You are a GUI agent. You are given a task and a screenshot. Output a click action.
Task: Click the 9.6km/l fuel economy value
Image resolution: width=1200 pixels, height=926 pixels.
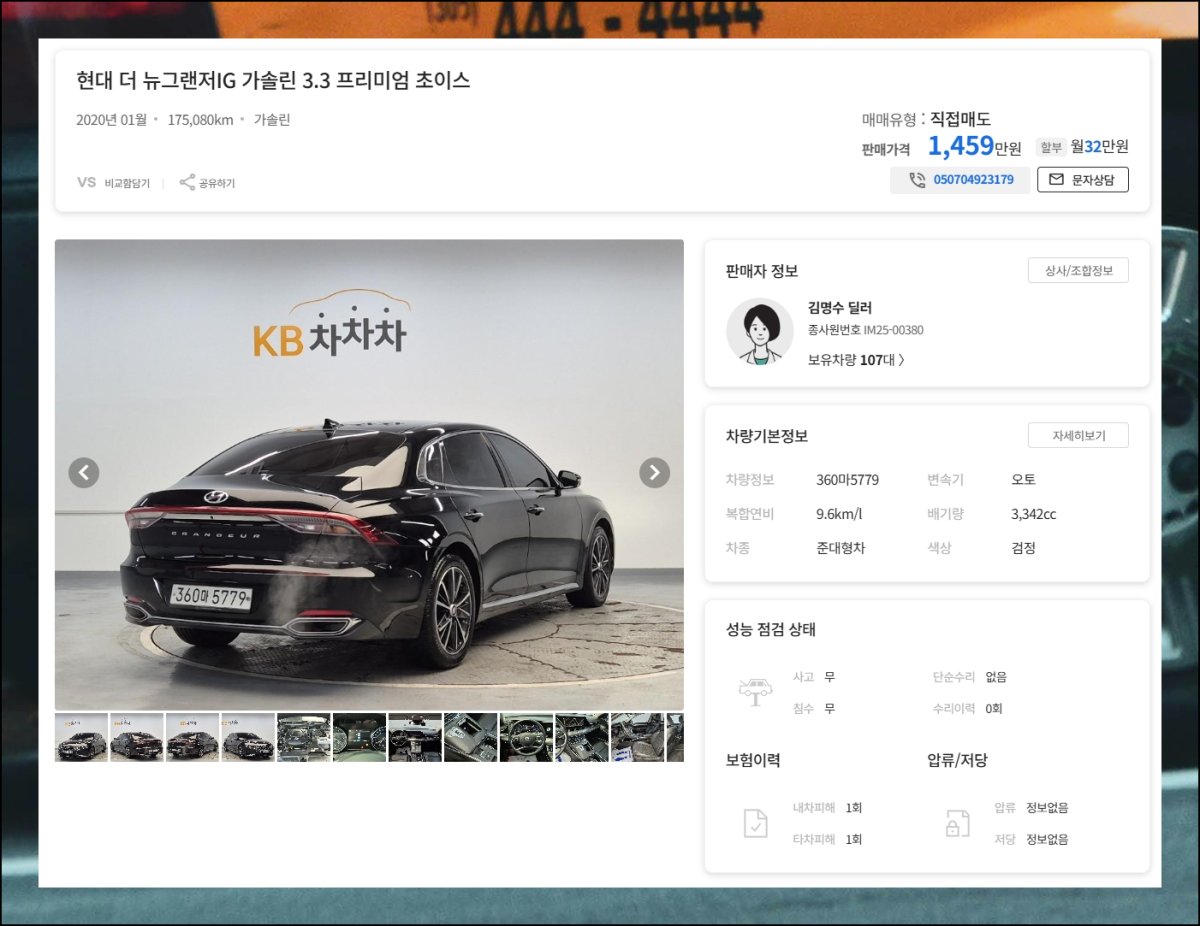click(x=839, y=514)
